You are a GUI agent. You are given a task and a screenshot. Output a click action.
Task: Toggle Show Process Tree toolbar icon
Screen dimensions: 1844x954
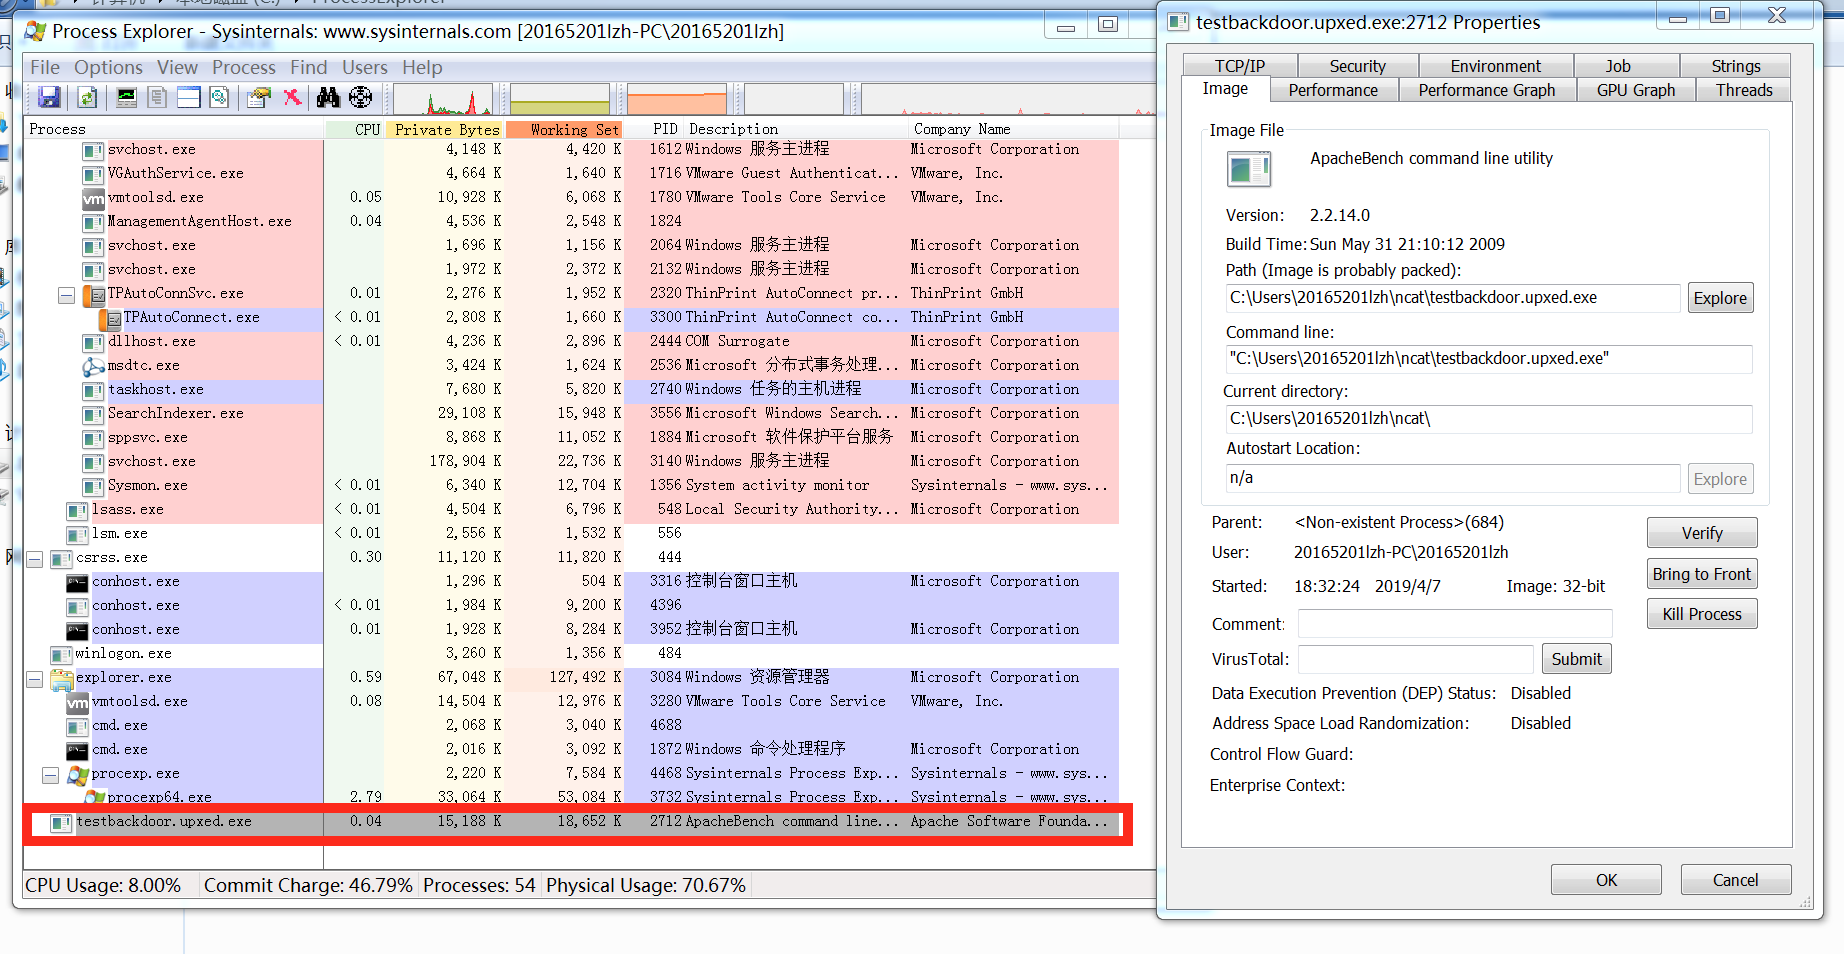157,97
